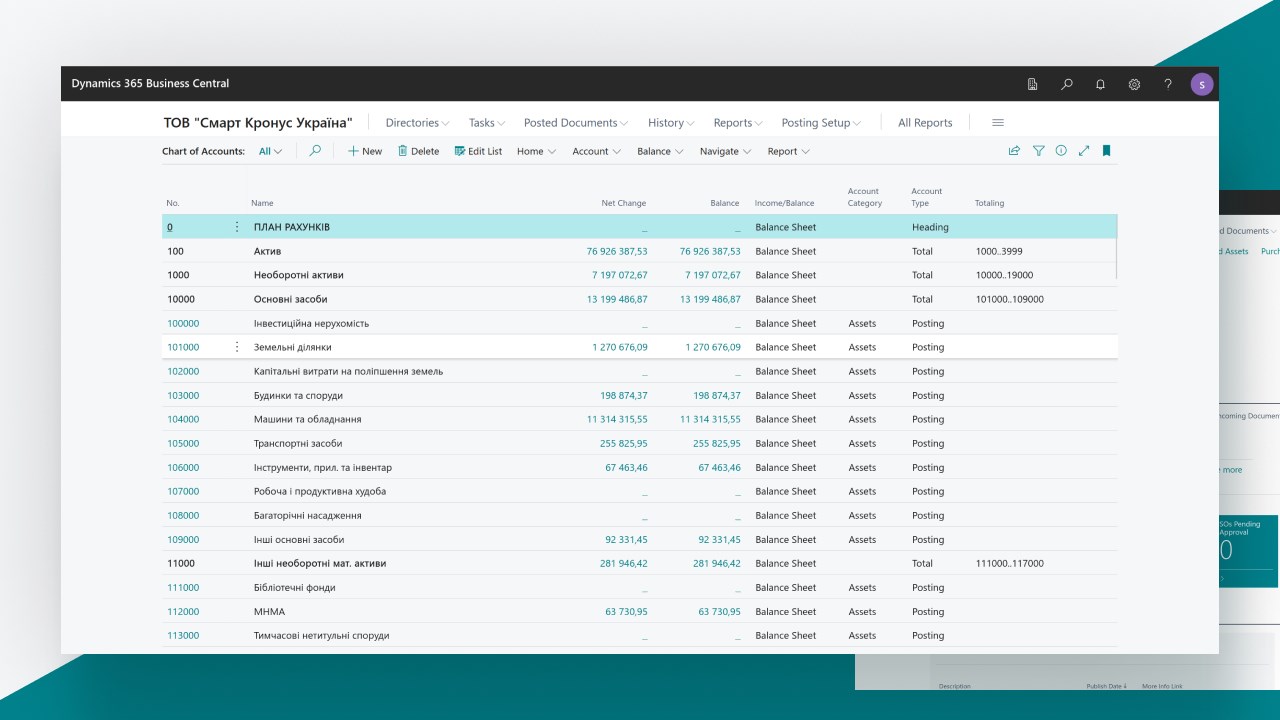Select the "Багаторічні насадження" name cell

pyautogui.click(x=308, y=515)
